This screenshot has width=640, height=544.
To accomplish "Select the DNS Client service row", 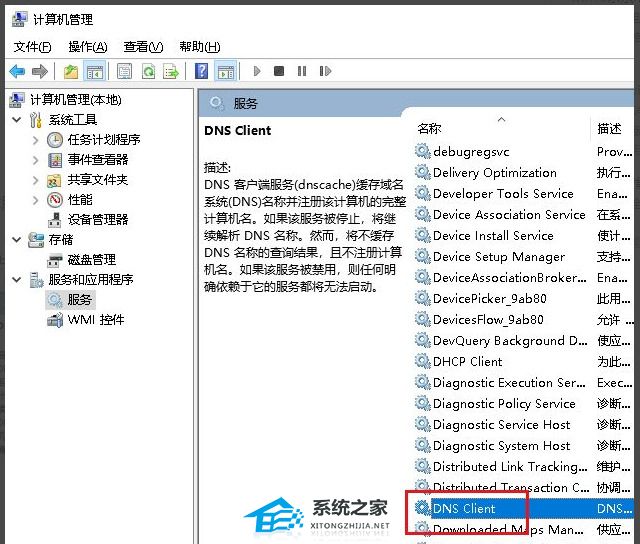I will (x=524, y=508).
